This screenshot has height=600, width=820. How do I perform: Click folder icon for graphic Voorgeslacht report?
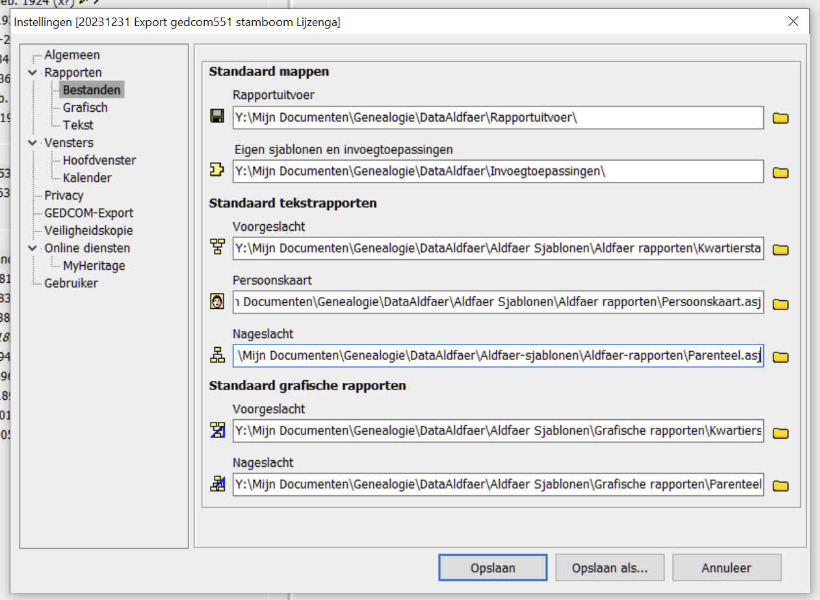tap(781, 433)
